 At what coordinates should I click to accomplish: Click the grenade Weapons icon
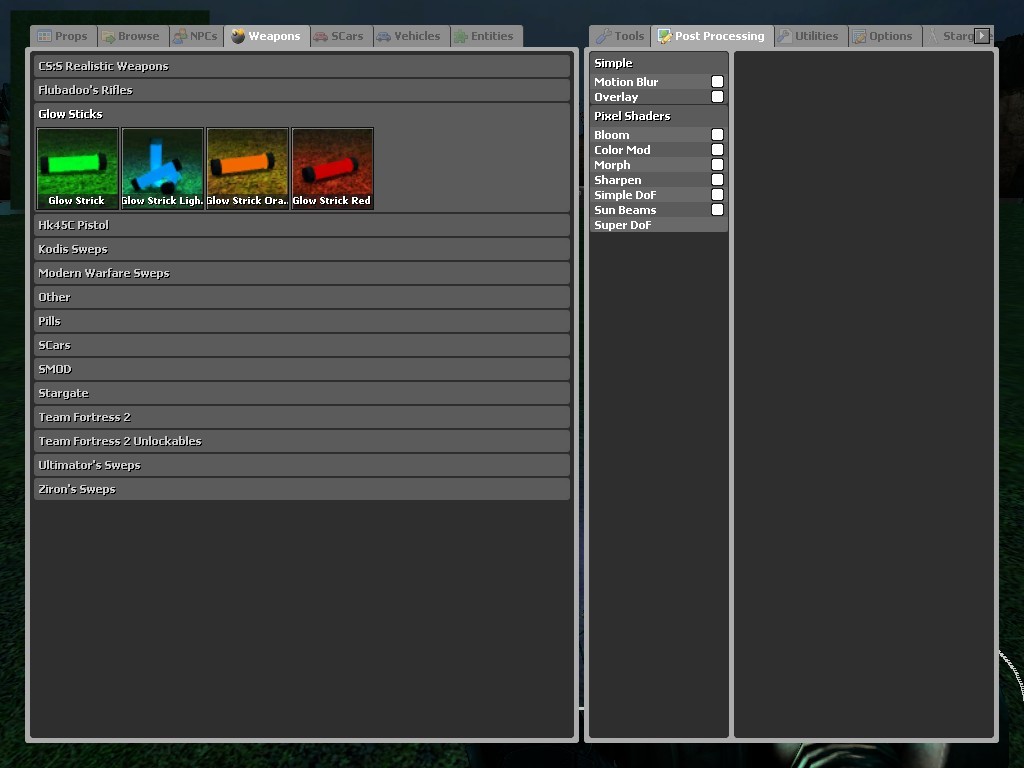[240, 36]
